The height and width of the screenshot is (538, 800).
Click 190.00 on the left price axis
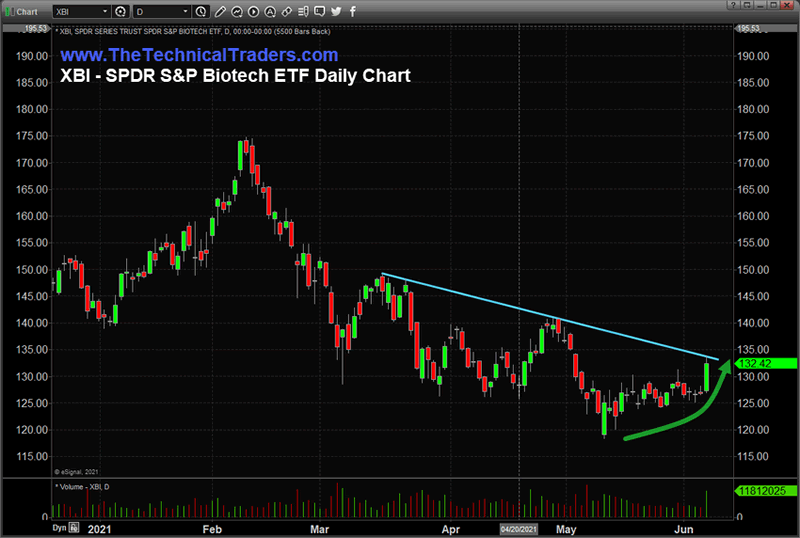click(32, 56)
